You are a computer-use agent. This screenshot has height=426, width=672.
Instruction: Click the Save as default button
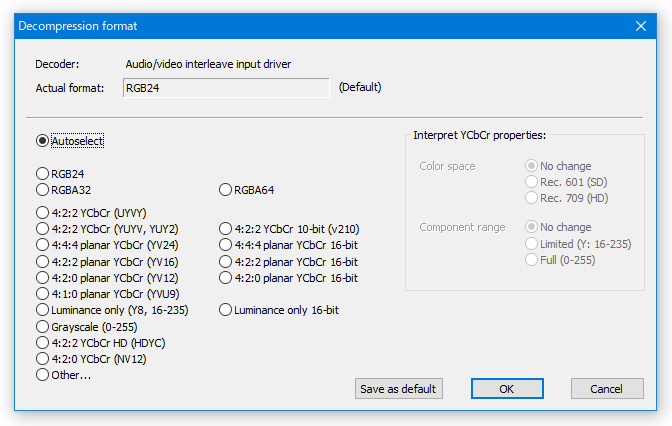[x=399, y=389]
